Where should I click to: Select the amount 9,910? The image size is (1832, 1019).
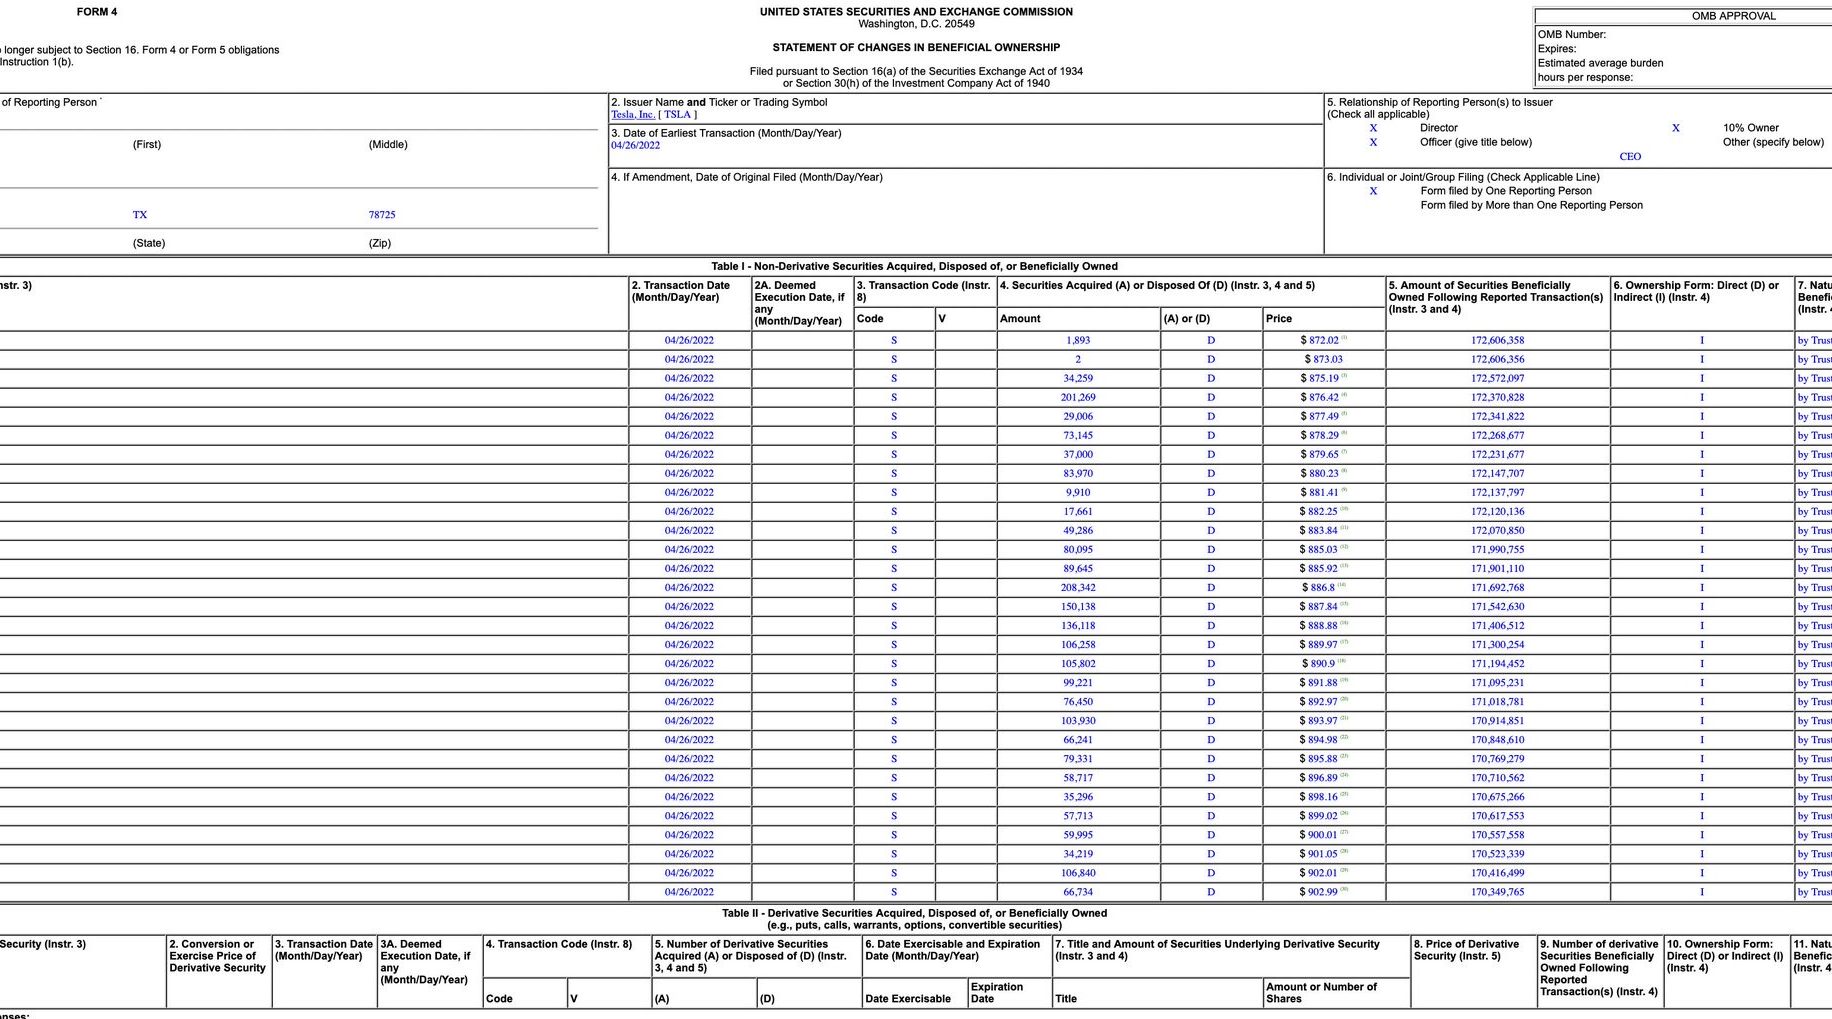(1078, 493)
